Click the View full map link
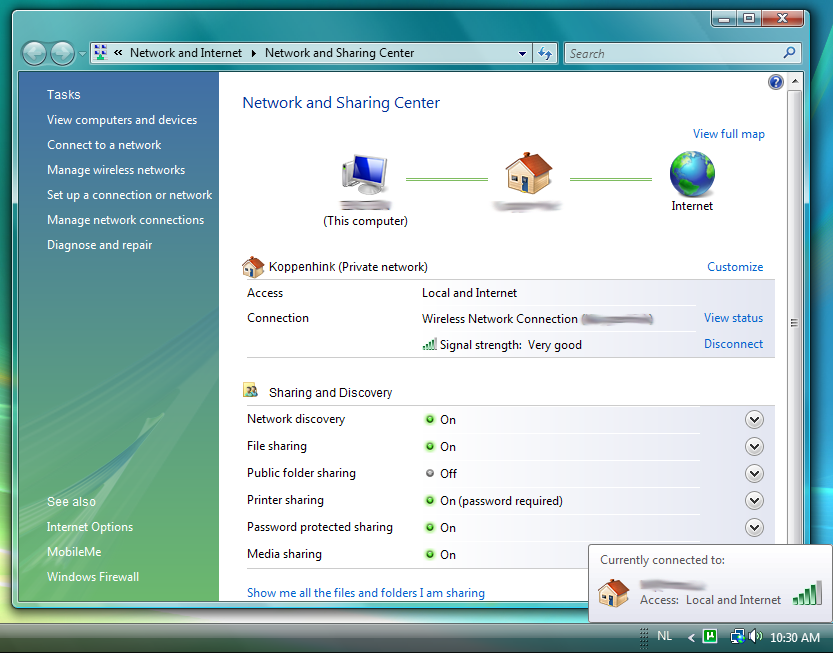 point(728,134)
